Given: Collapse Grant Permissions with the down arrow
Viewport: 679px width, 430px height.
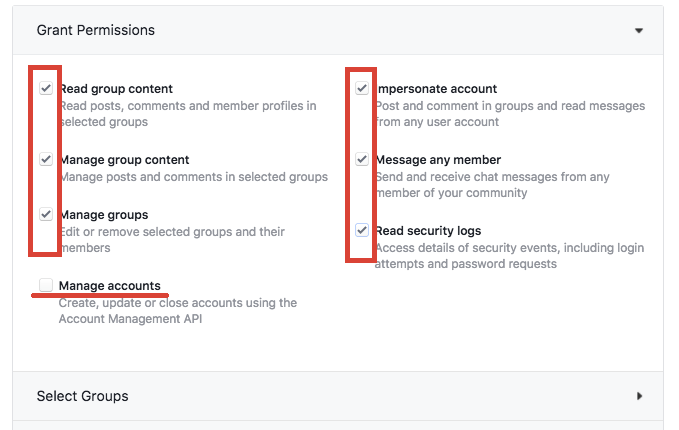Looking at the screenshot, I should click(639, 31).
